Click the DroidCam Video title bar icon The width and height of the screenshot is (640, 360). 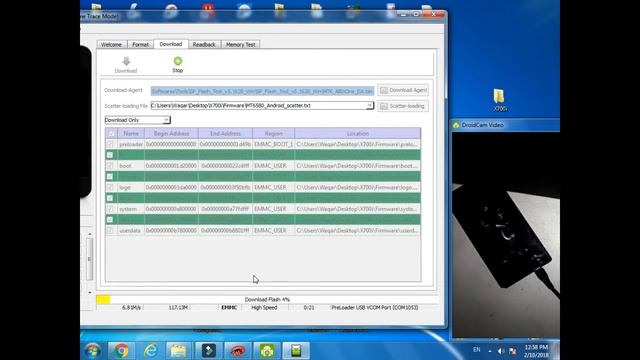(456, 125)
